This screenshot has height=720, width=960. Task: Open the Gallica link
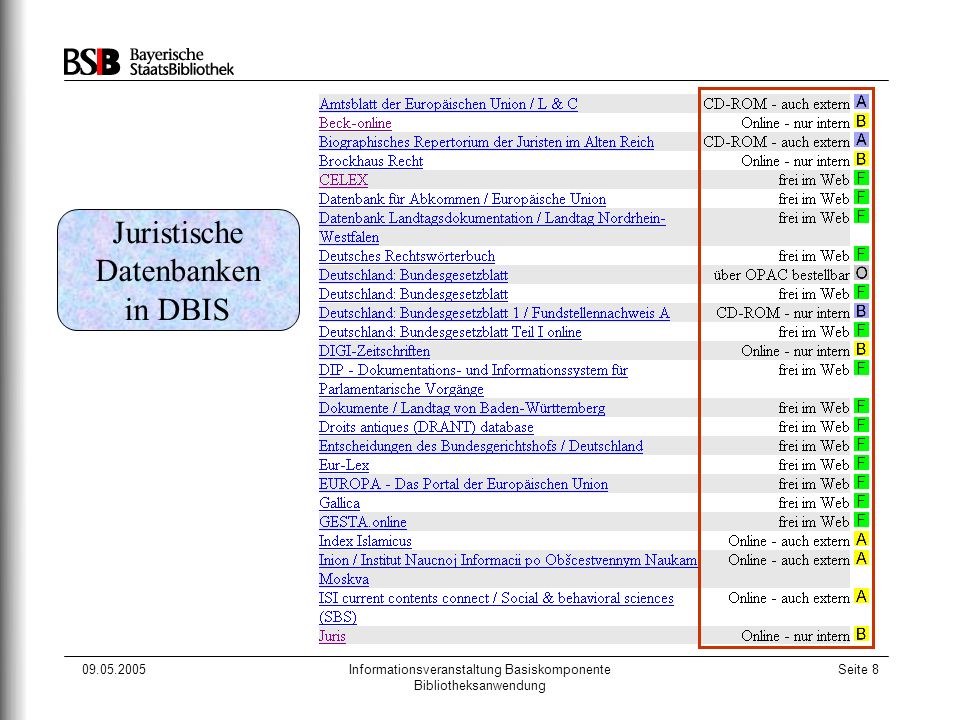point(339,503)
